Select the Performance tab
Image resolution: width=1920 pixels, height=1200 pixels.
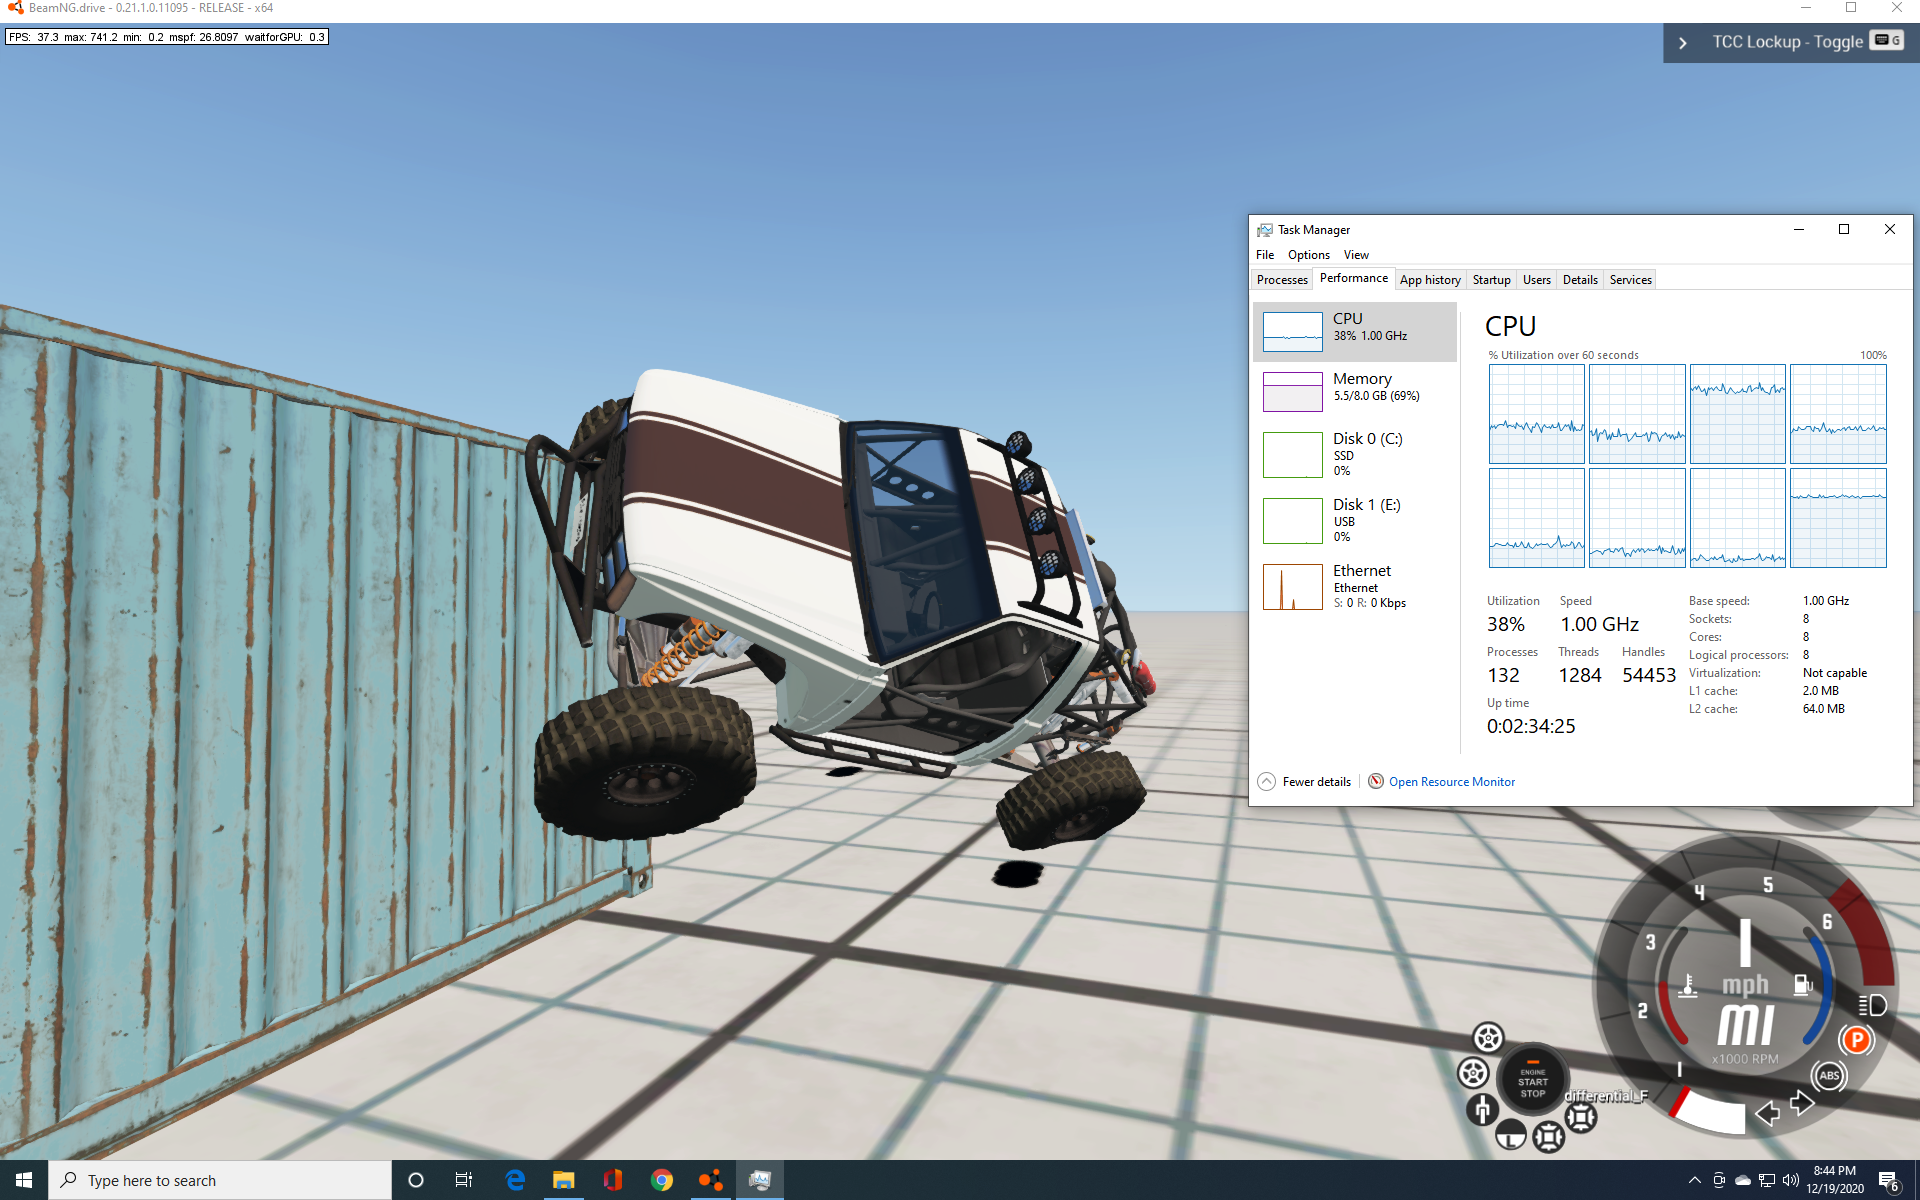1353,278
